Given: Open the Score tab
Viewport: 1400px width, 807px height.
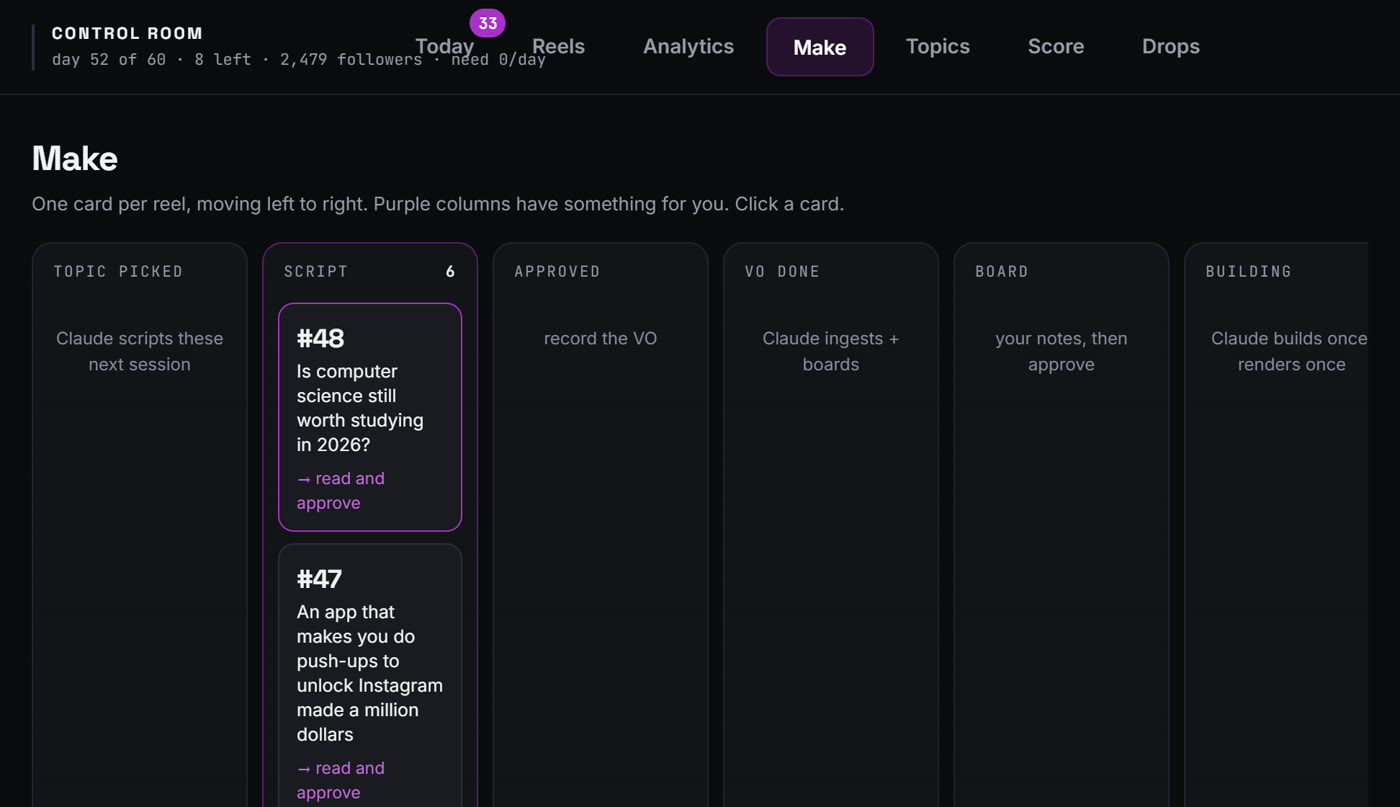Looking at the screenshot, I should point(1056,47).
